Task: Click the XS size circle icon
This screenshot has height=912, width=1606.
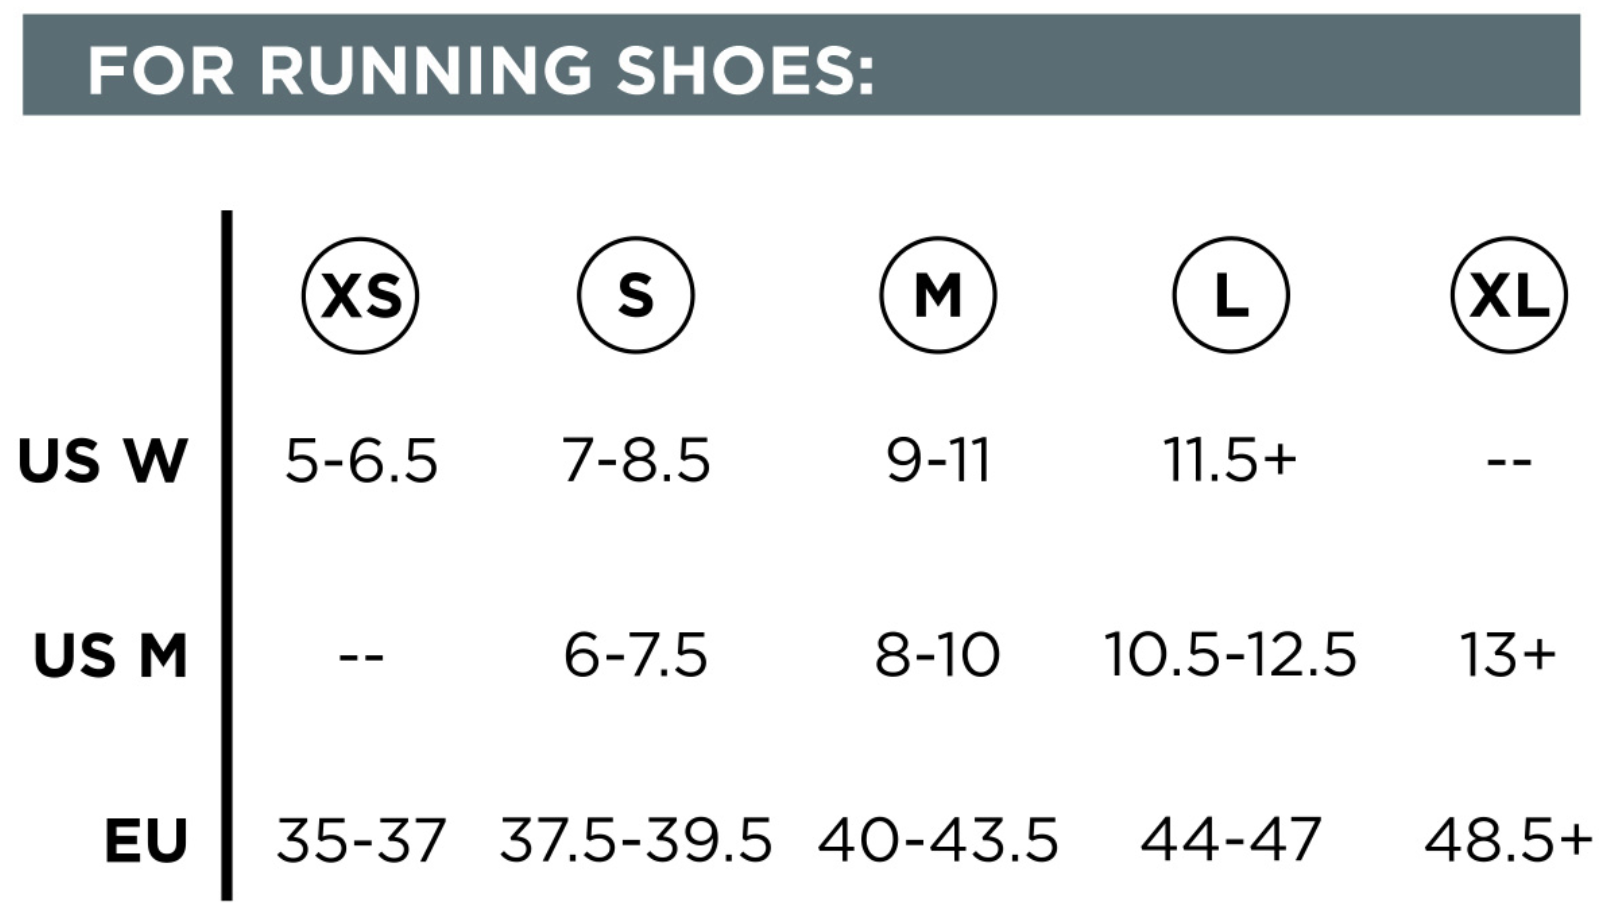Action: pyautogui.click(x=360, y=295)
